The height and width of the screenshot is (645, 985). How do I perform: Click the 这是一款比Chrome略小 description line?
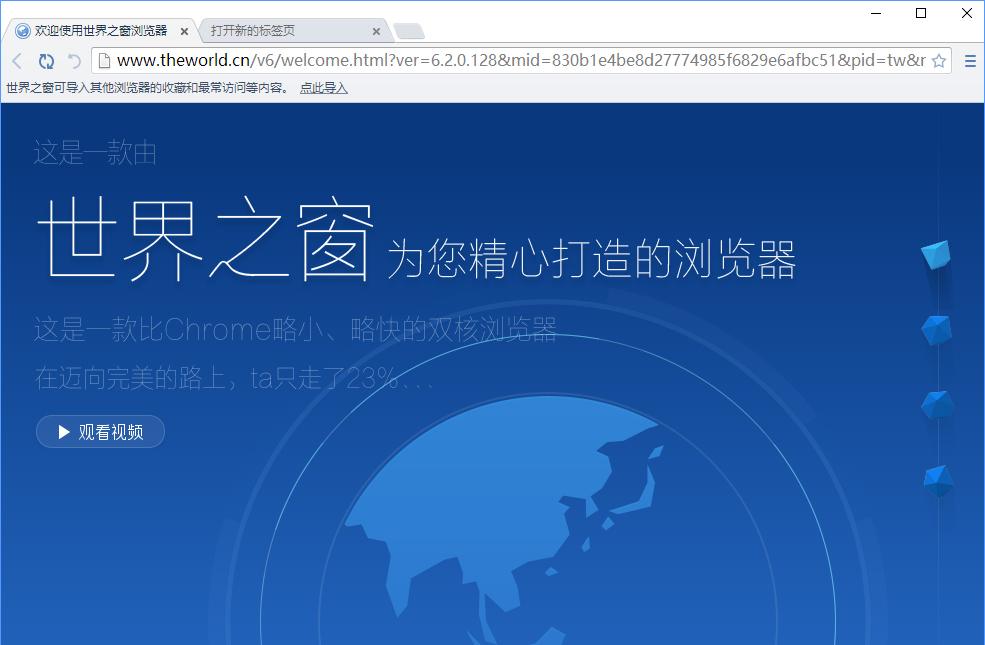(295, 329)
